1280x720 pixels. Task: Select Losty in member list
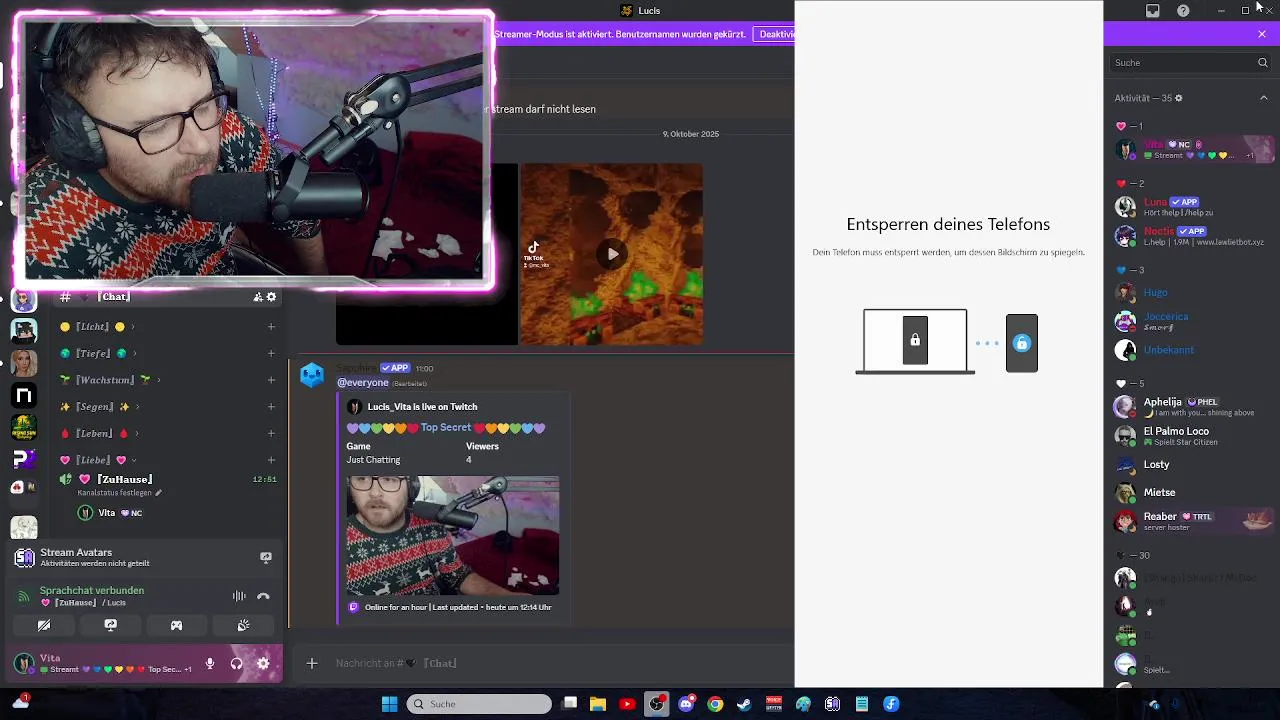coord(1190,465)
